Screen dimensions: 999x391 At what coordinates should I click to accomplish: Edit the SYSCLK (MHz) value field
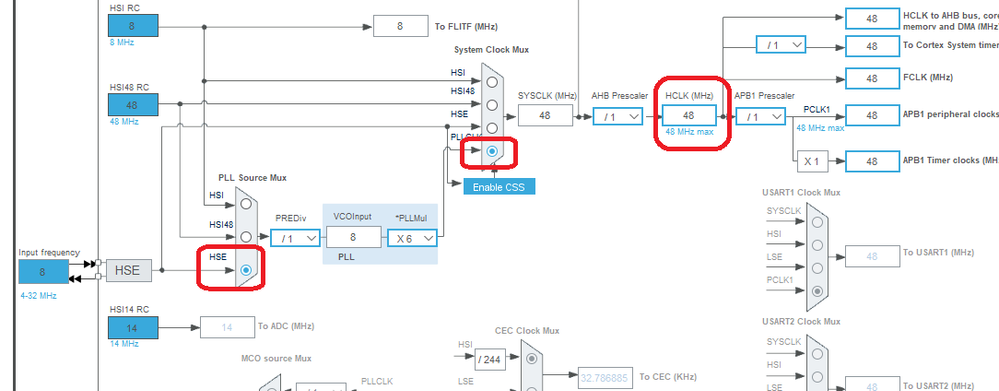coord(545,116)
